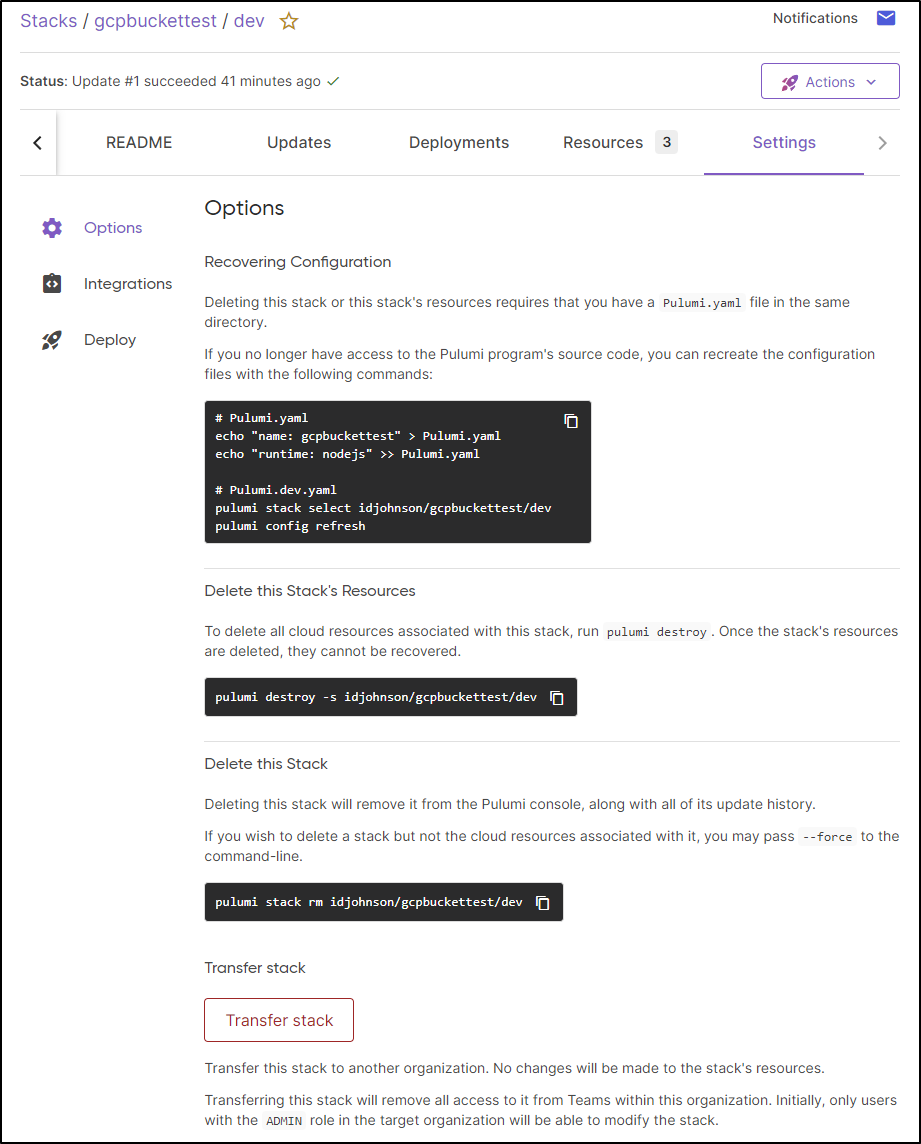Image resolution: width=921 pixels, height=1144 pixels.
Task: Copy the pulumi destroy command
Action: 557,697
